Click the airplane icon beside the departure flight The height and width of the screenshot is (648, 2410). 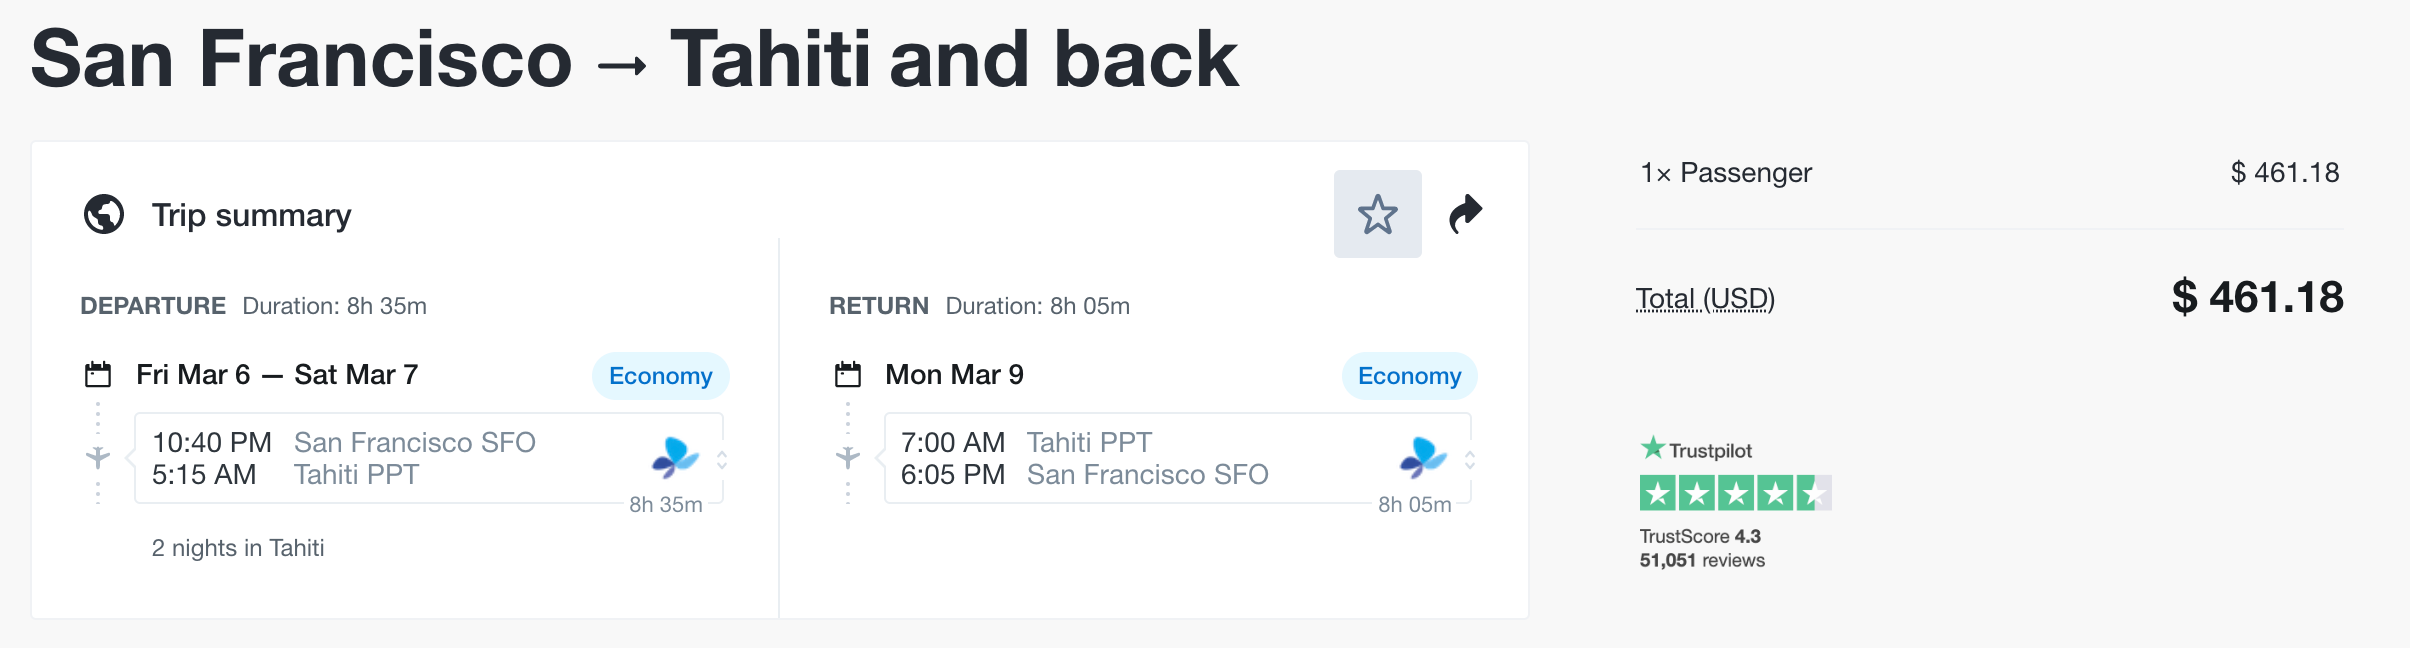[x=98, y=458]
